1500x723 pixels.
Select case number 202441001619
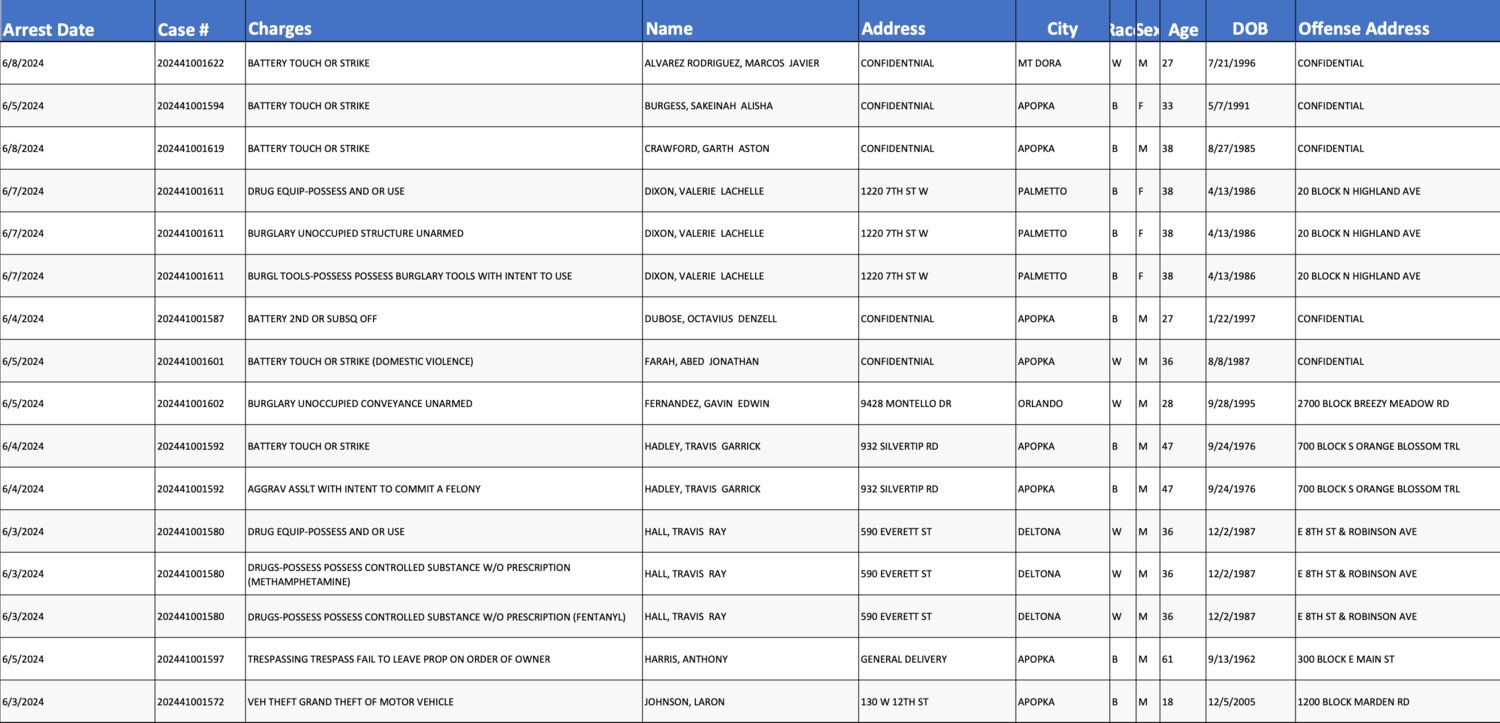coord(190,148)
